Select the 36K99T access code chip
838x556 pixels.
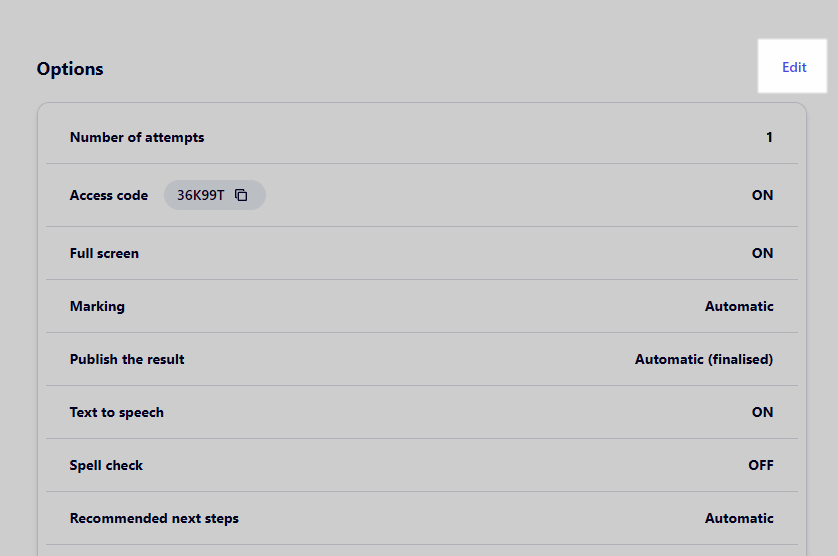click(214, 195)
